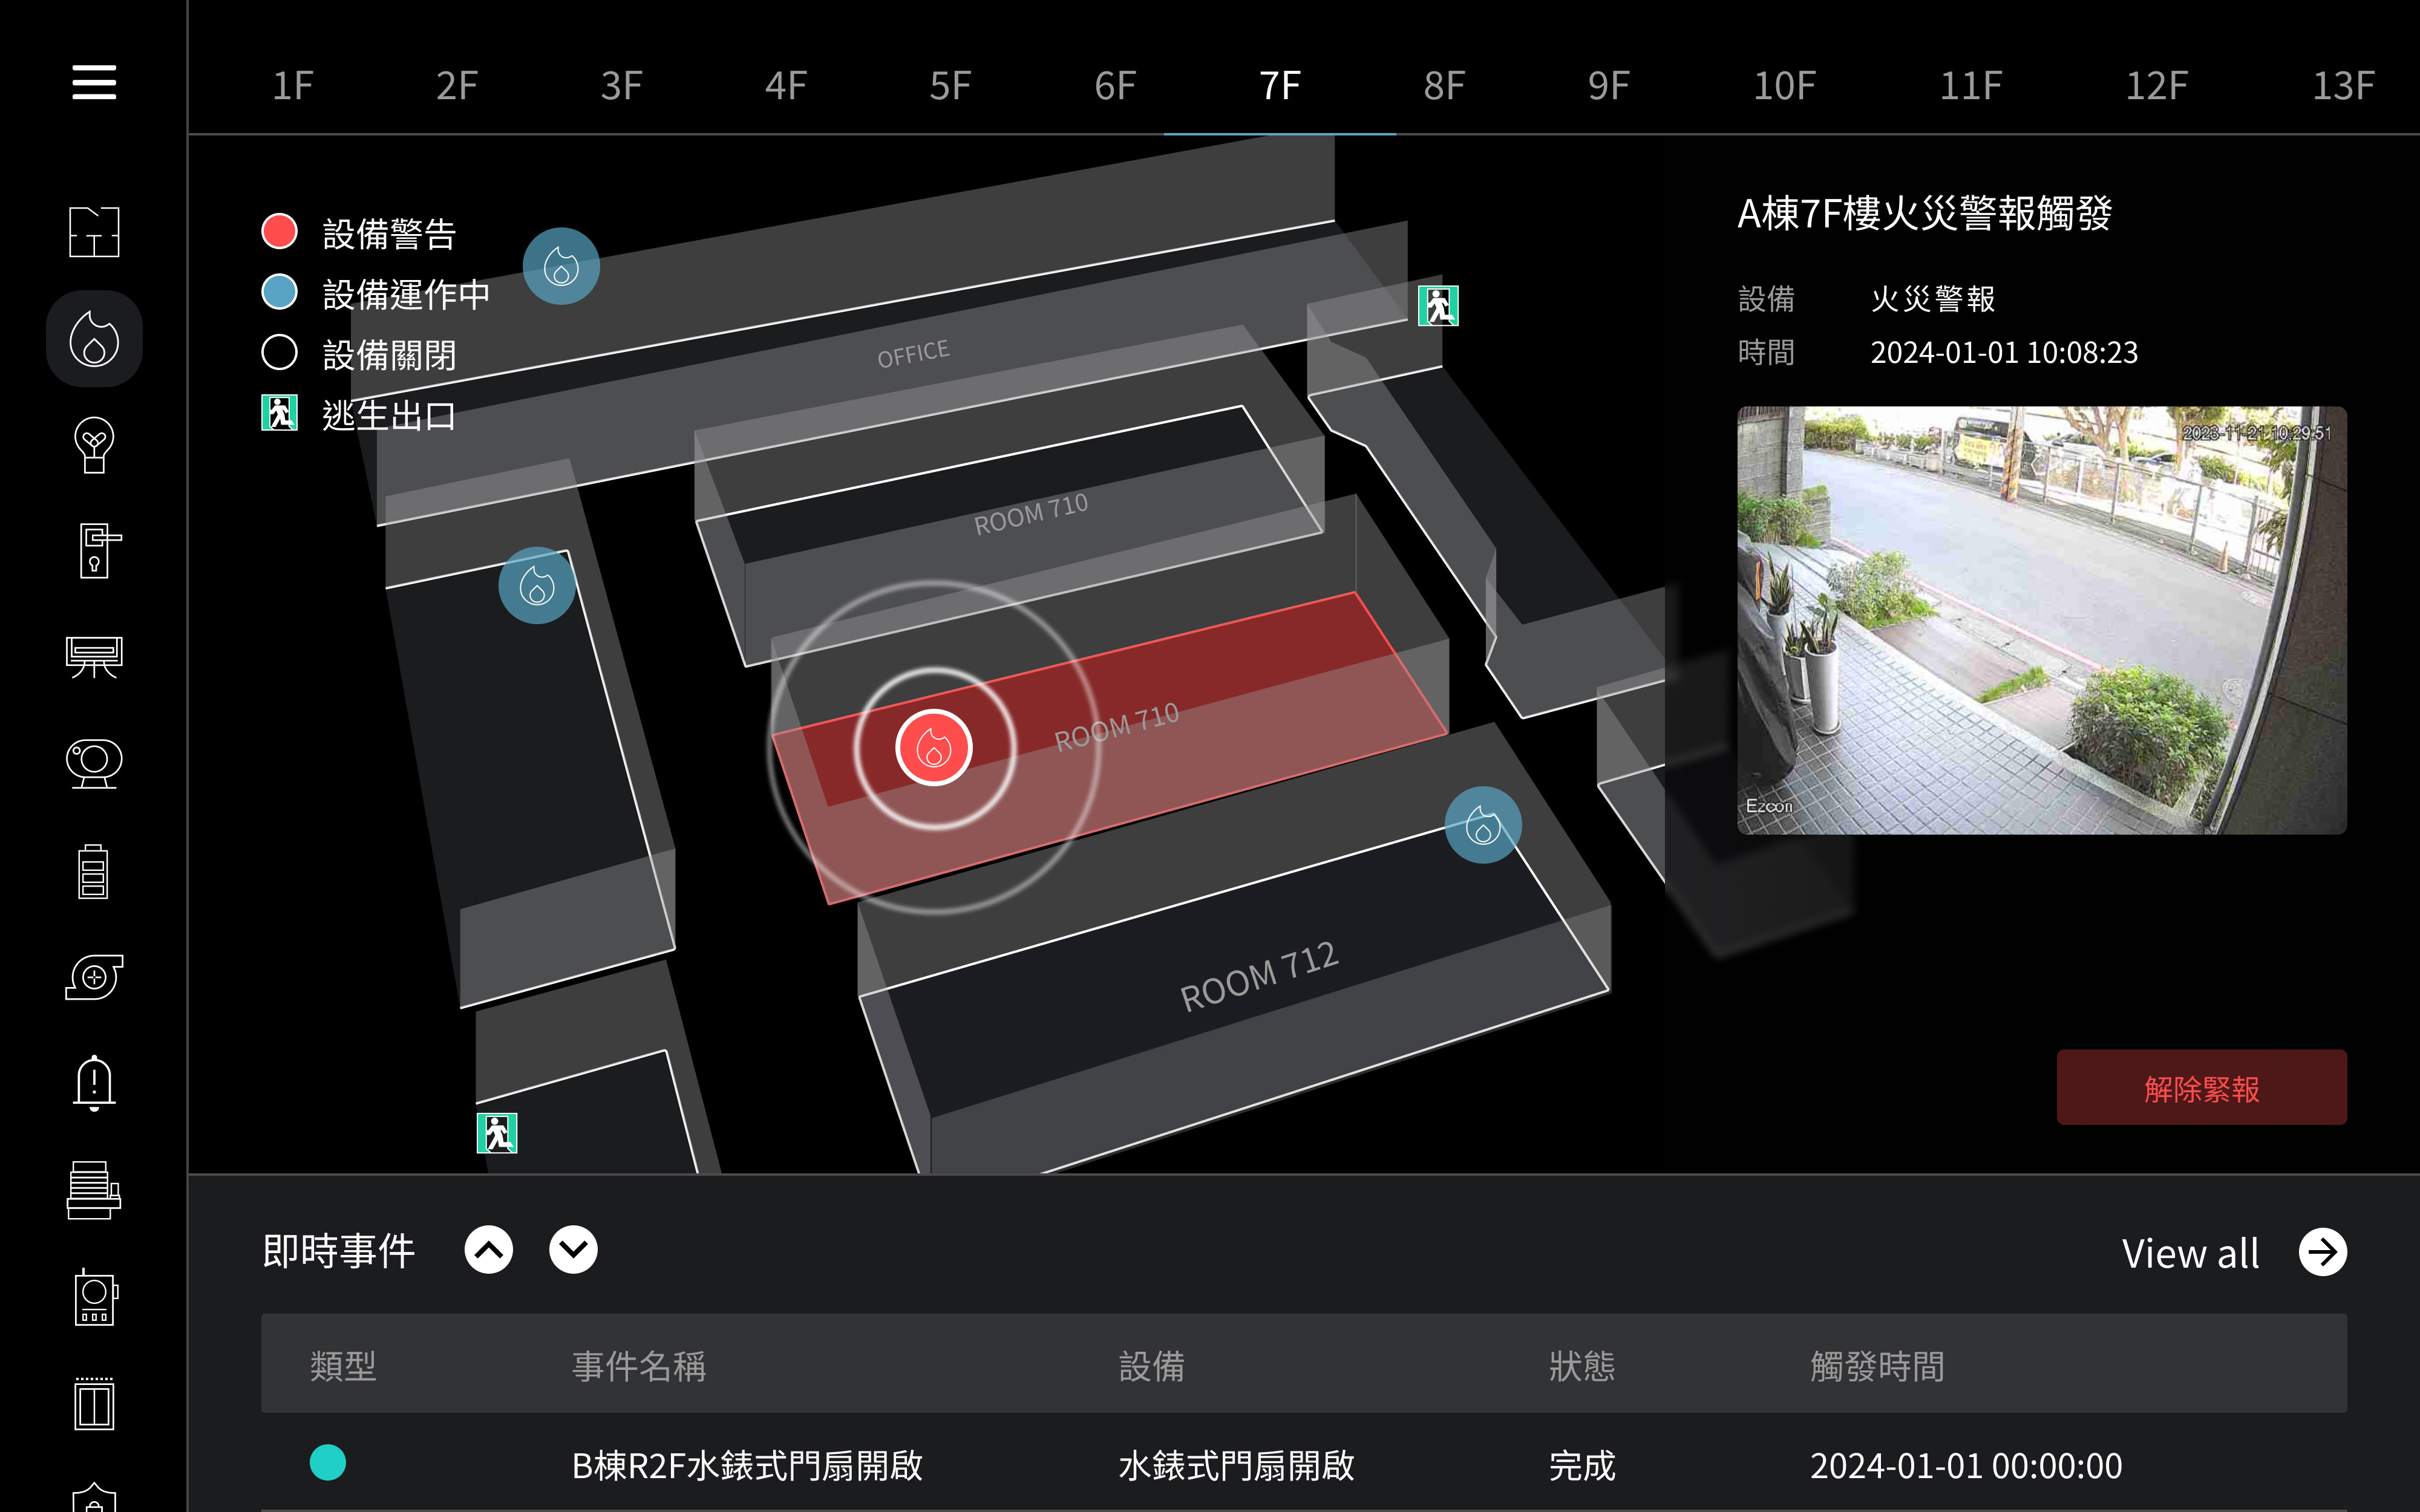Select the door lock access icon
The image size is (2420, 1512).
click(x=96, y=551)
